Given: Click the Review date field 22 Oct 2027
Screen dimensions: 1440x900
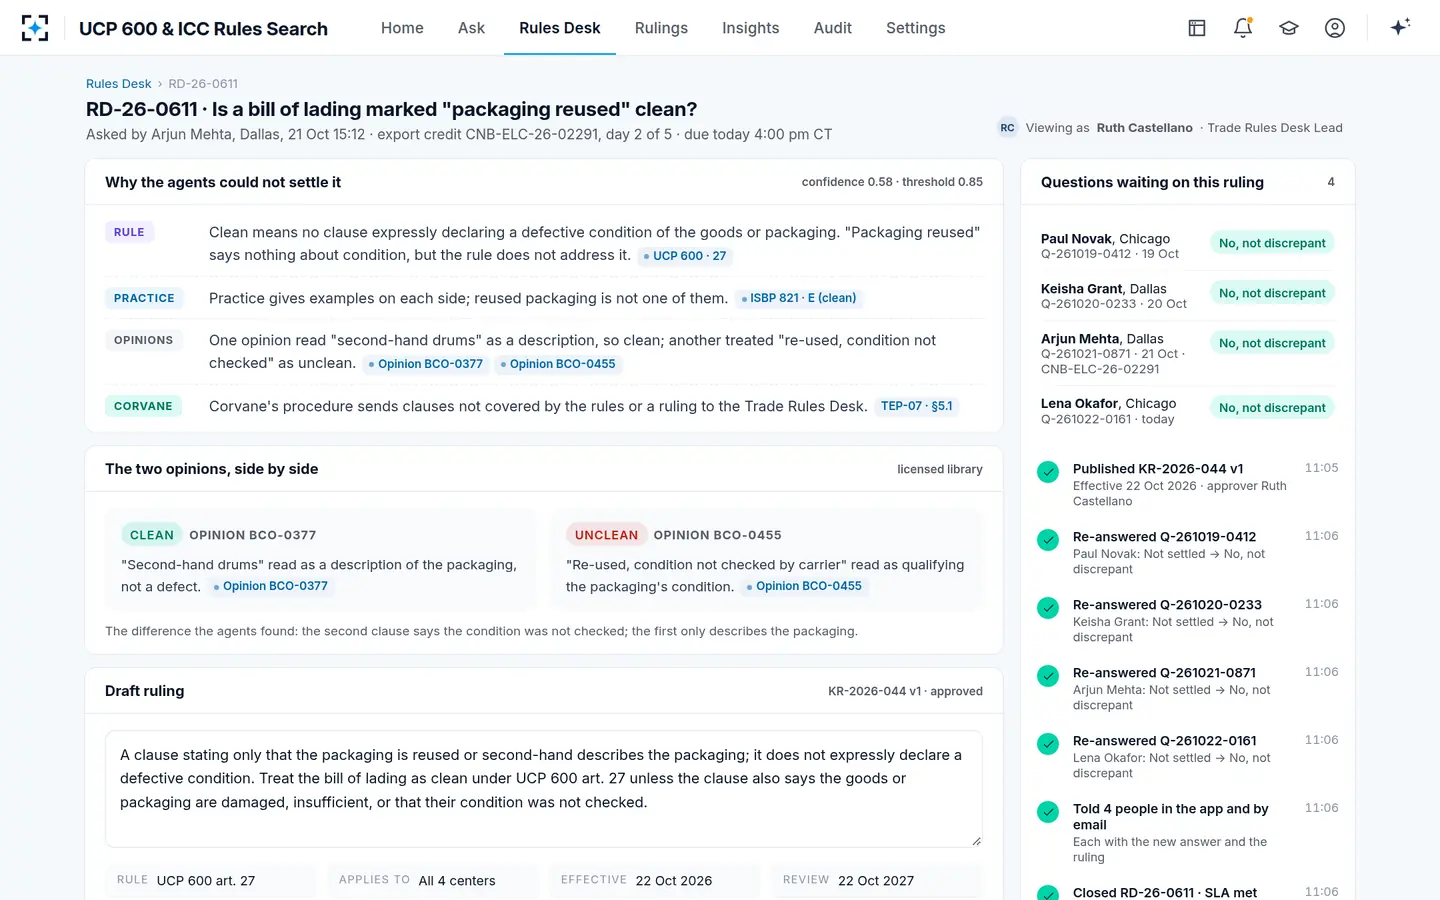Looking at the screenshot, I should tap(877, 880).
